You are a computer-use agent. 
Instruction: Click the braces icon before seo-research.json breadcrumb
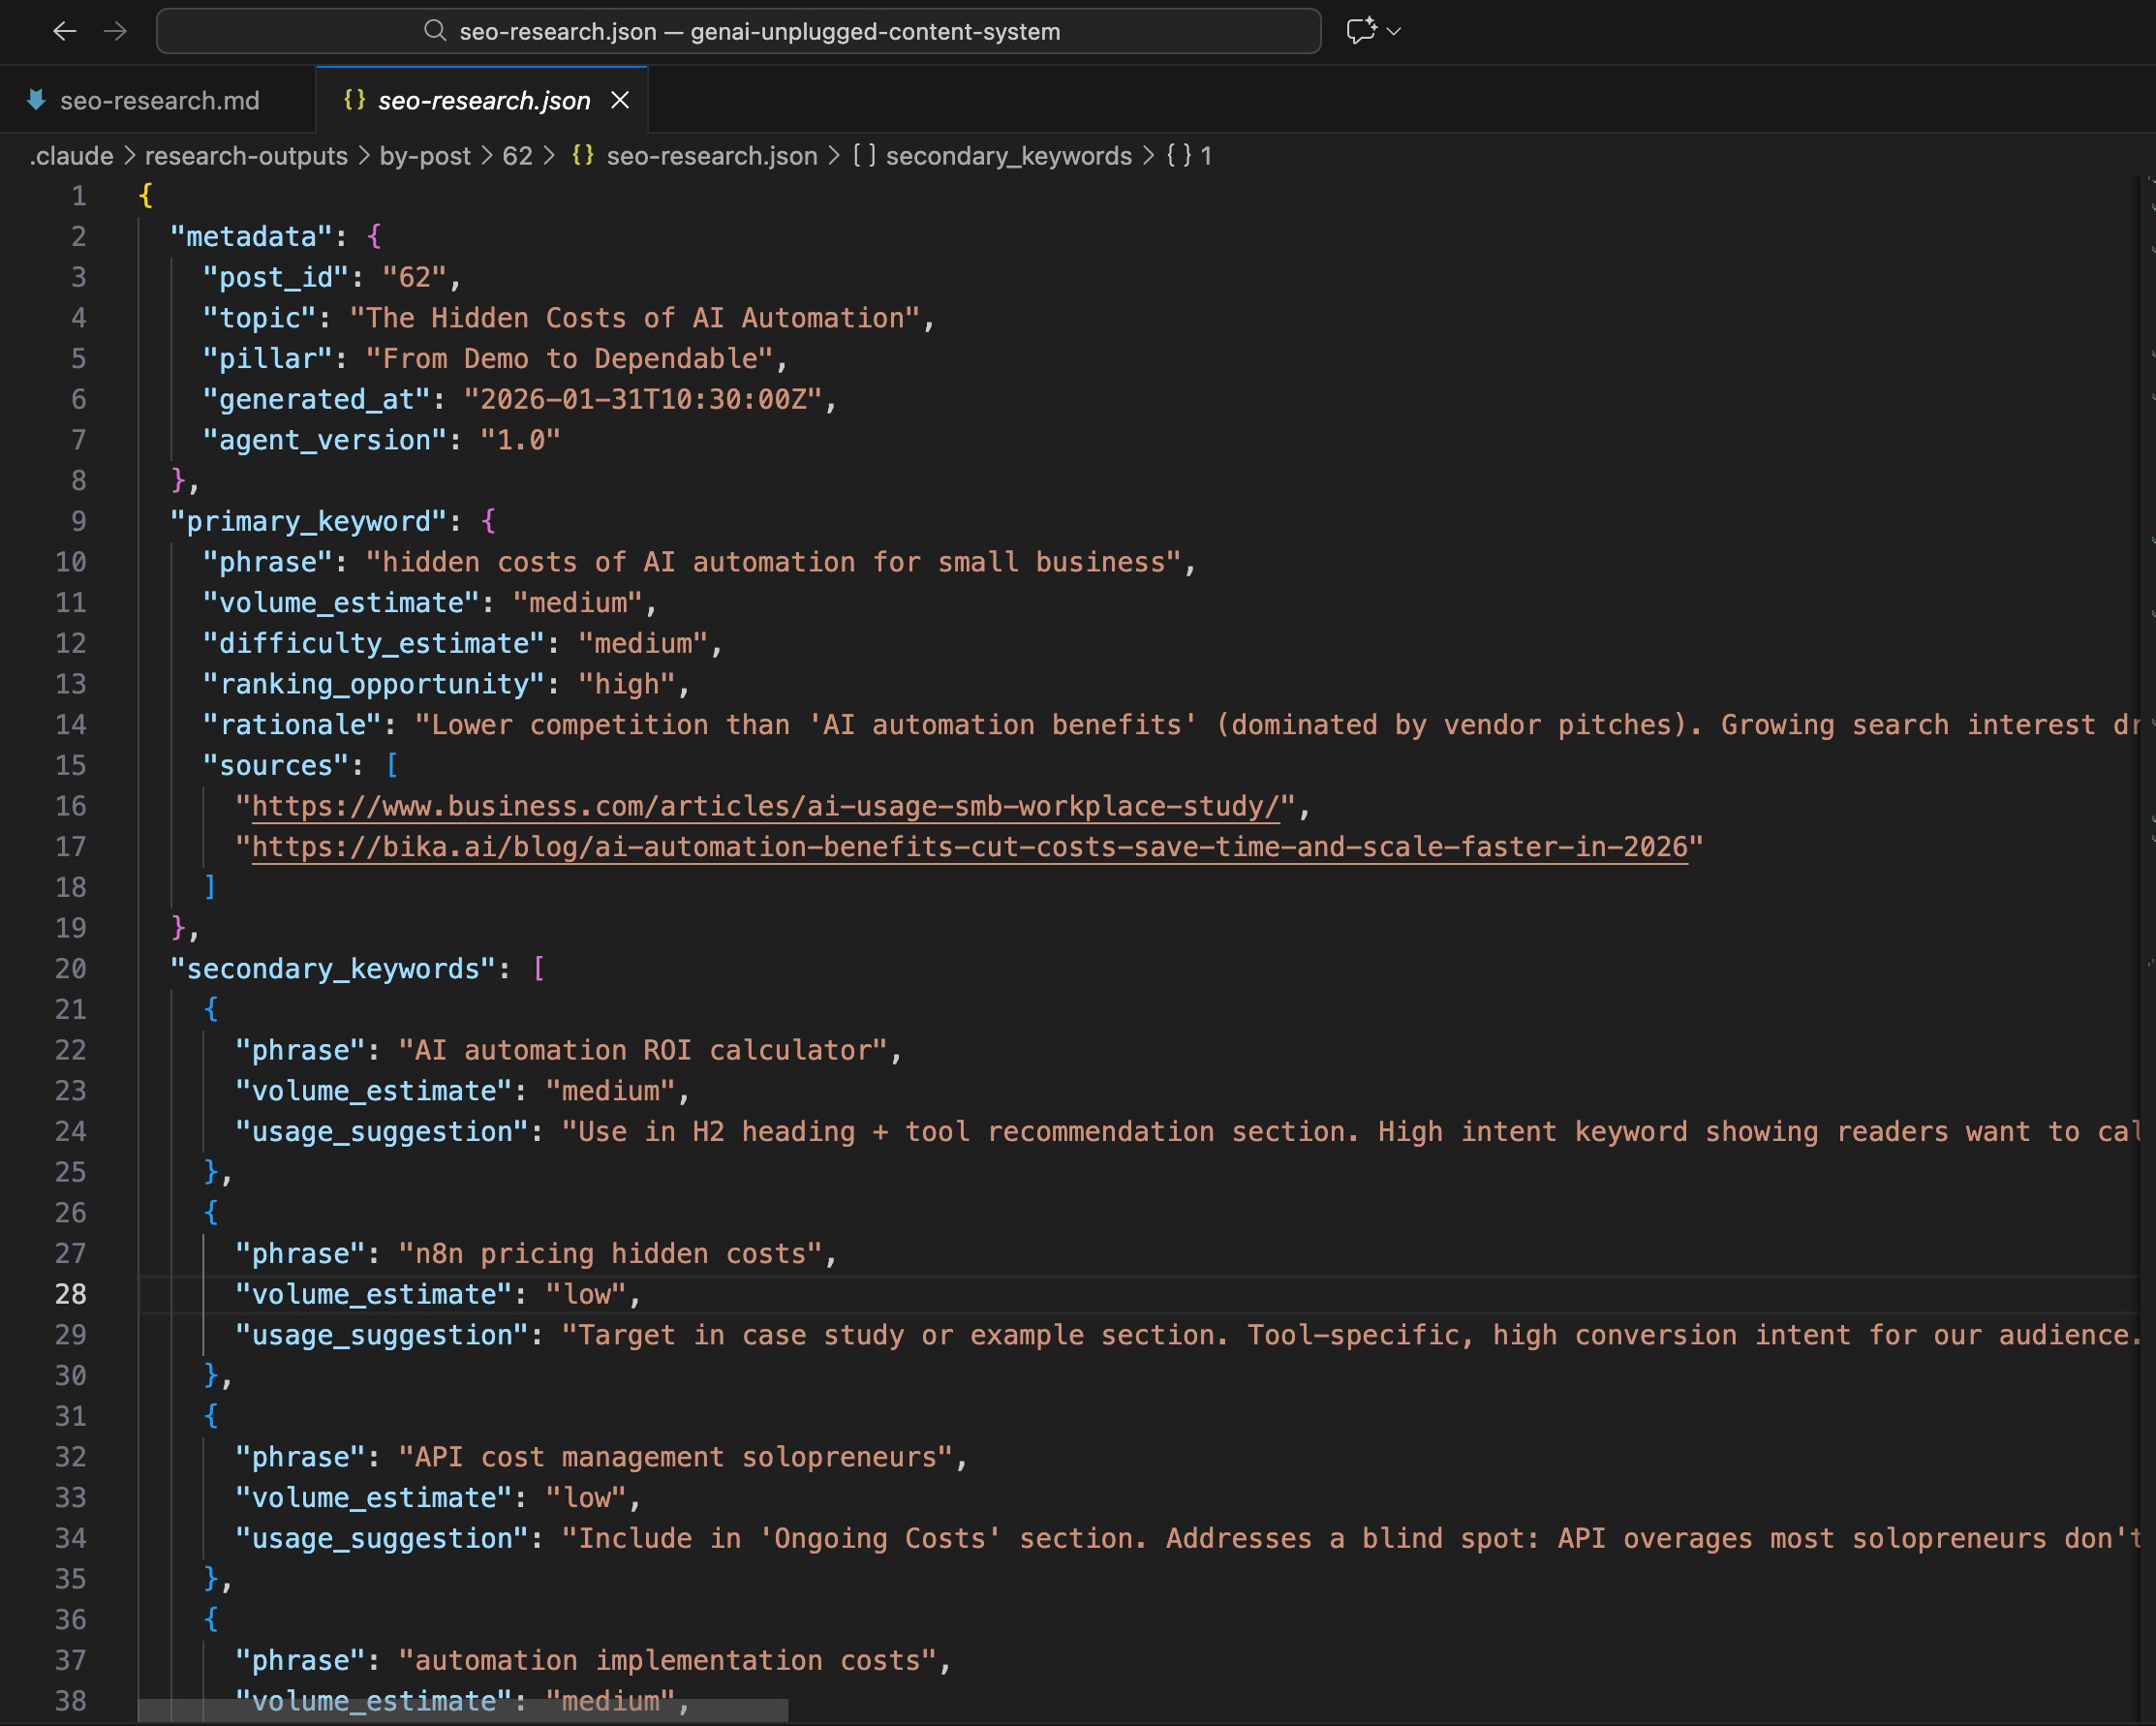point(582,156)
